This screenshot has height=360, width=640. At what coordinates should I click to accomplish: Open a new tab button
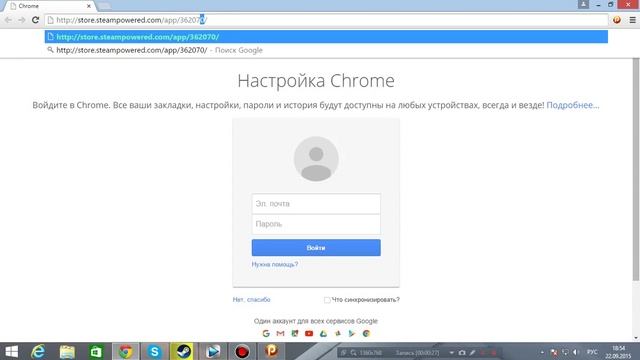click(104, 6)
